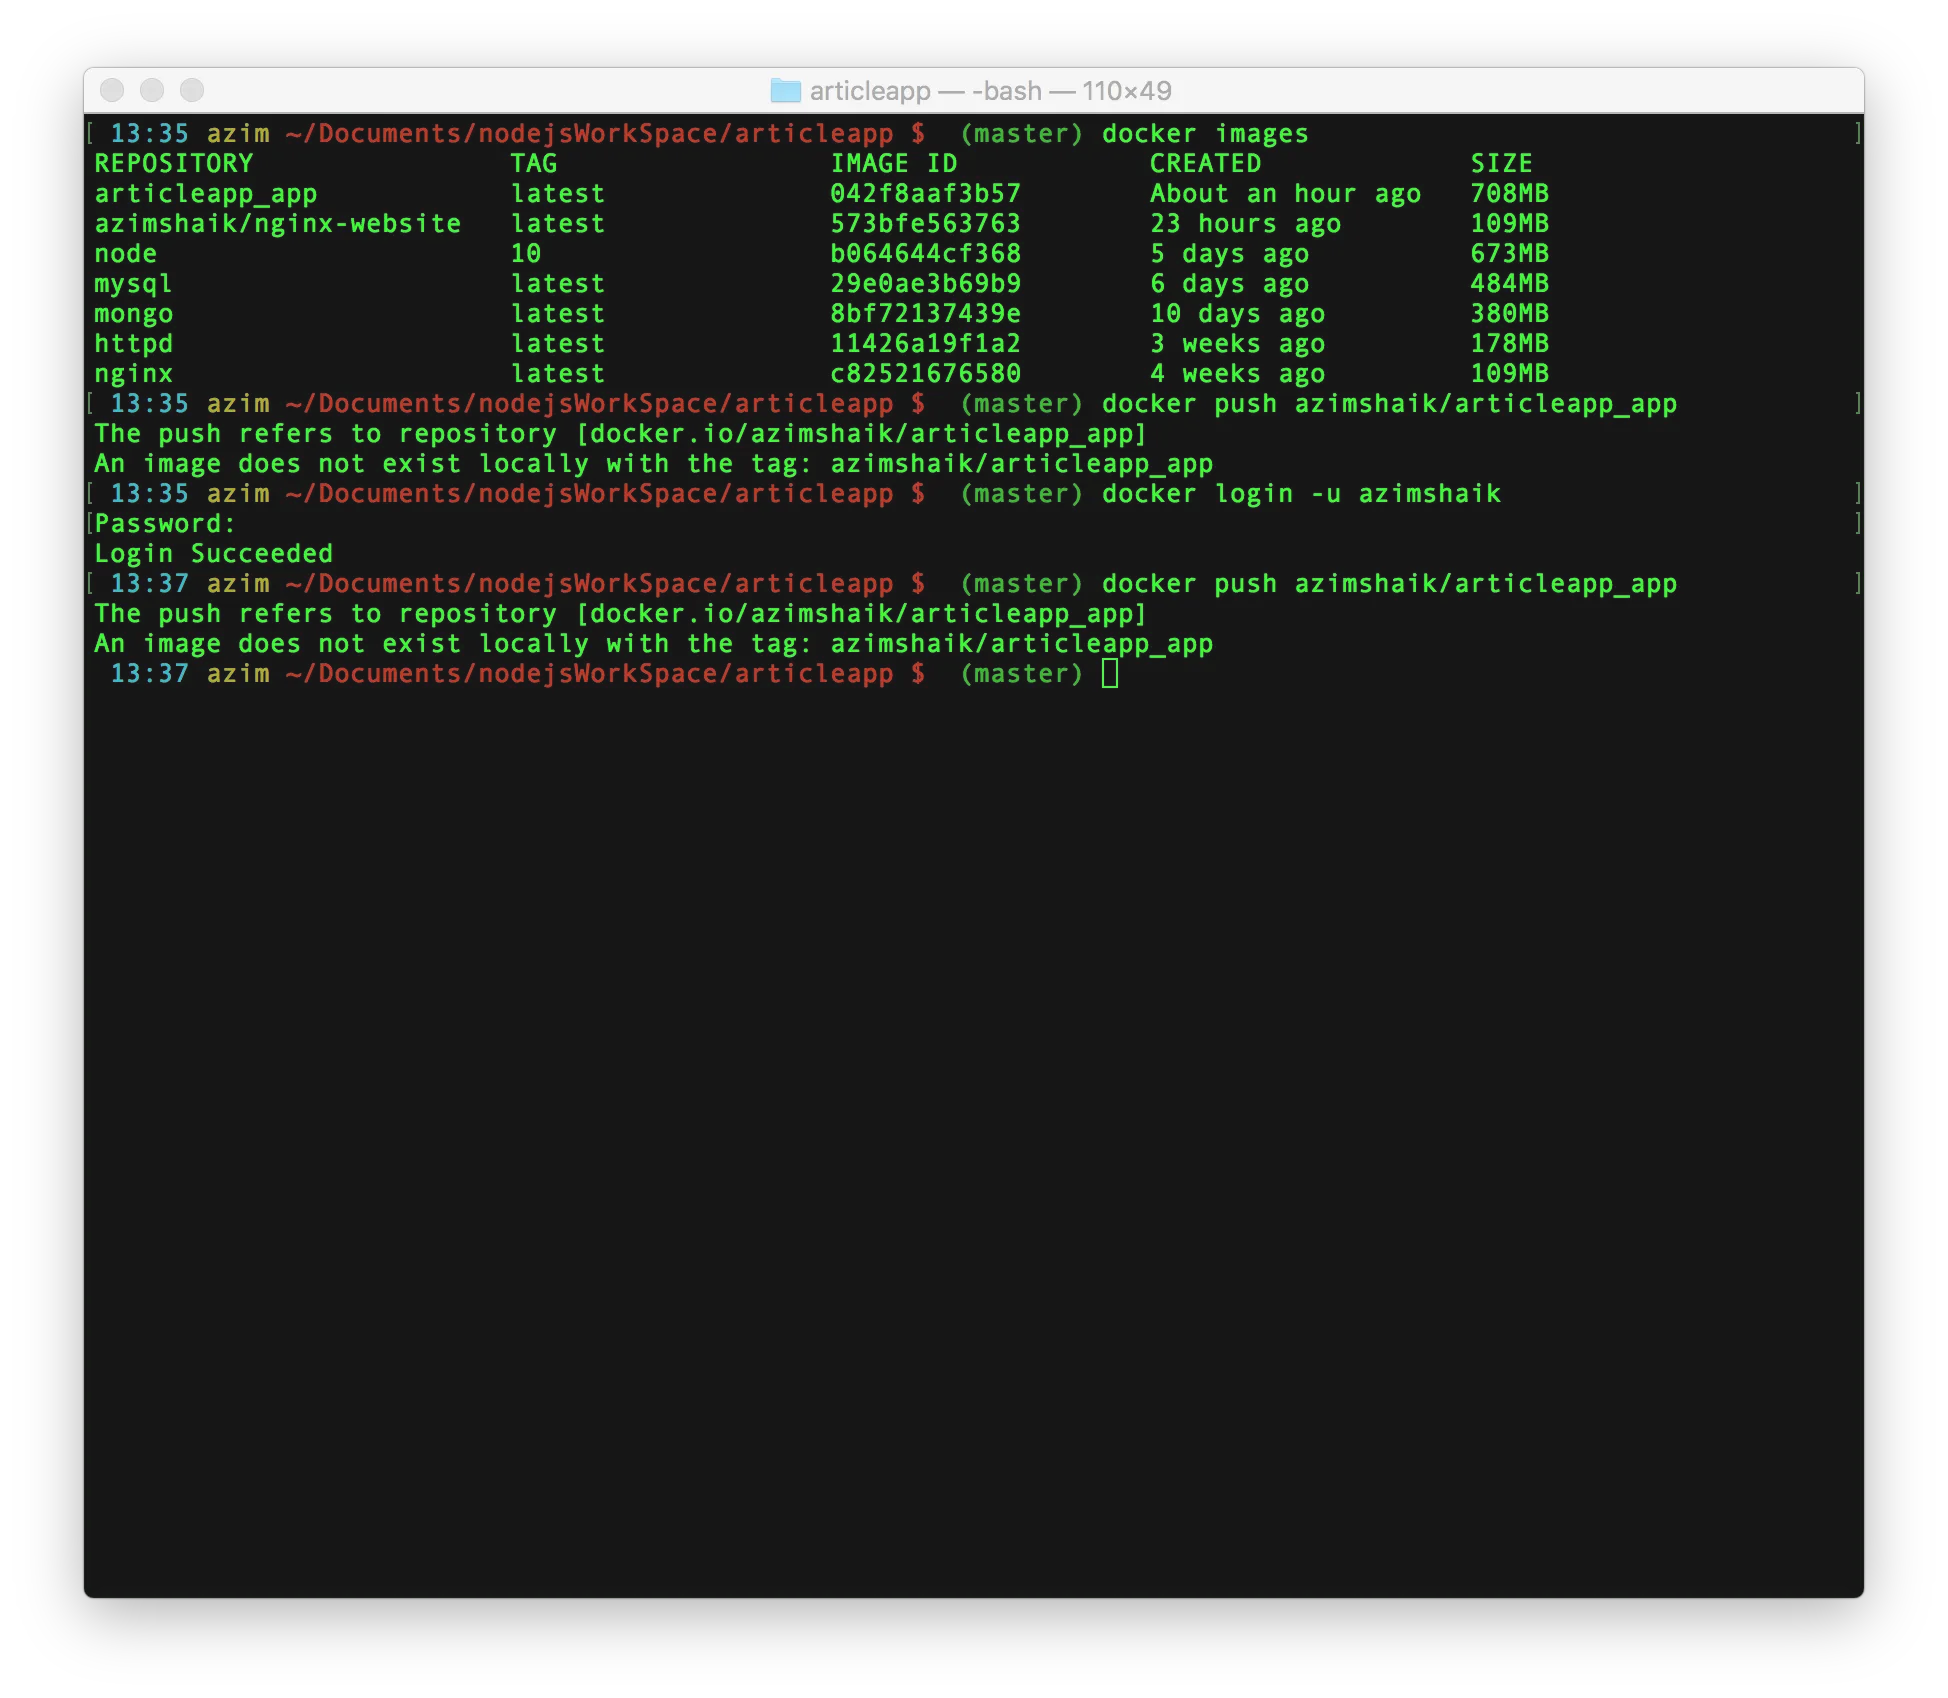Click the terminal cursor block at last prompt

click(x=1109, y=674)
